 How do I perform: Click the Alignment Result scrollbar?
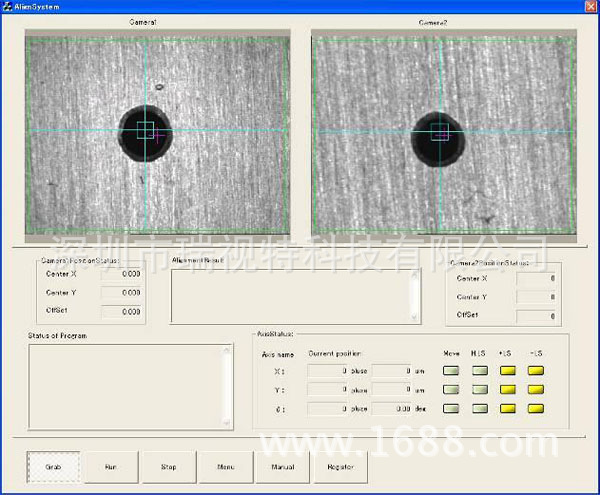[x=415, y=296]
